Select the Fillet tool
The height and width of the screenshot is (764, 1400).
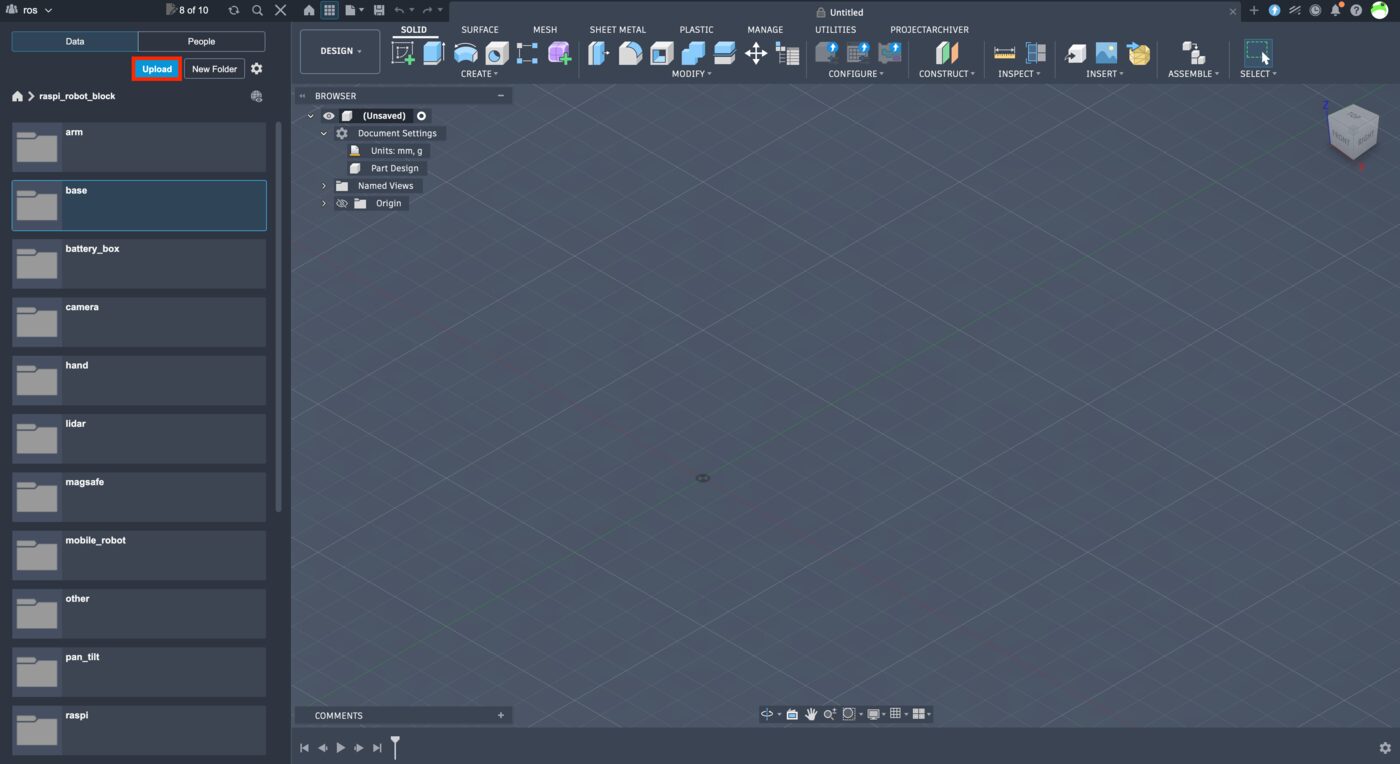pyautogui.click(x=630, y=53)
